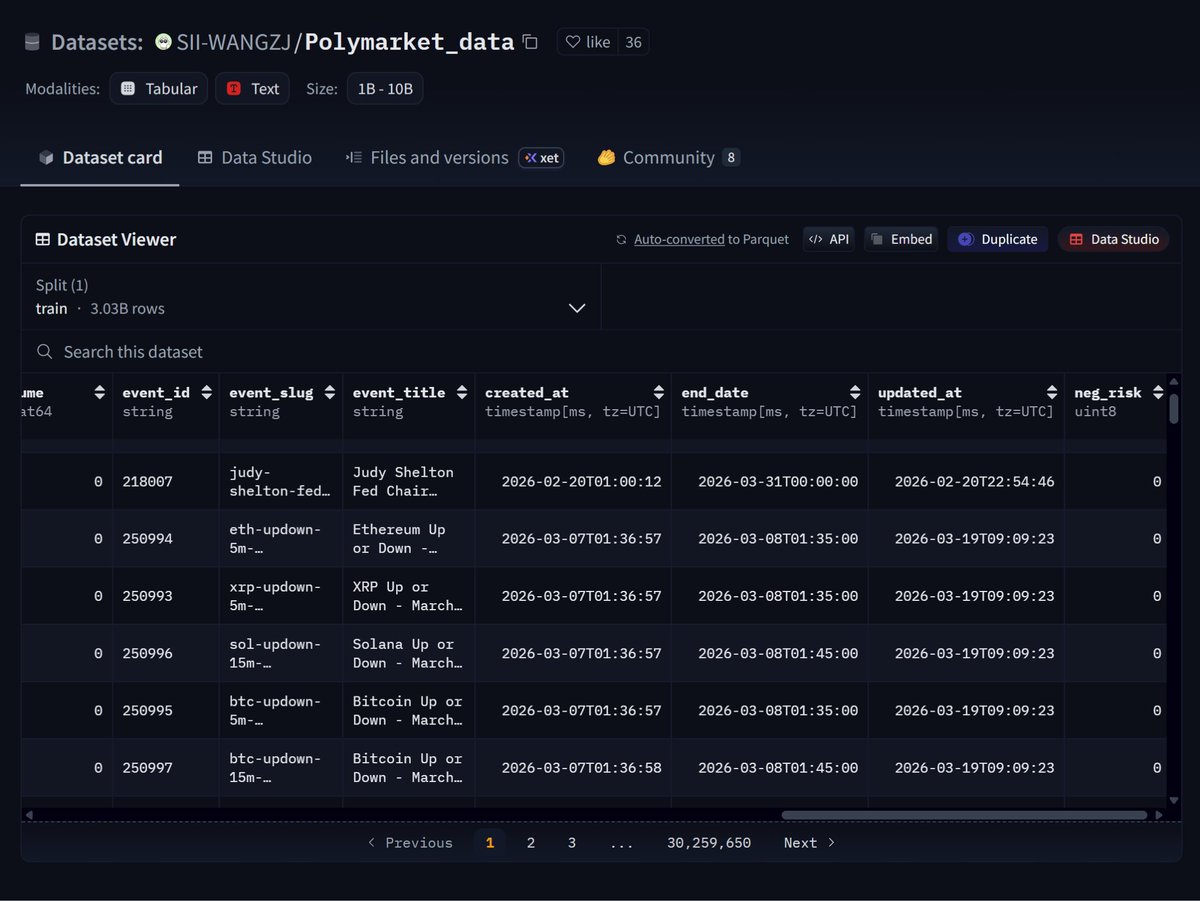The height and width of the screenshot is (901, 1200).
Task: Sort by event_title column
Action: (462, 392)
